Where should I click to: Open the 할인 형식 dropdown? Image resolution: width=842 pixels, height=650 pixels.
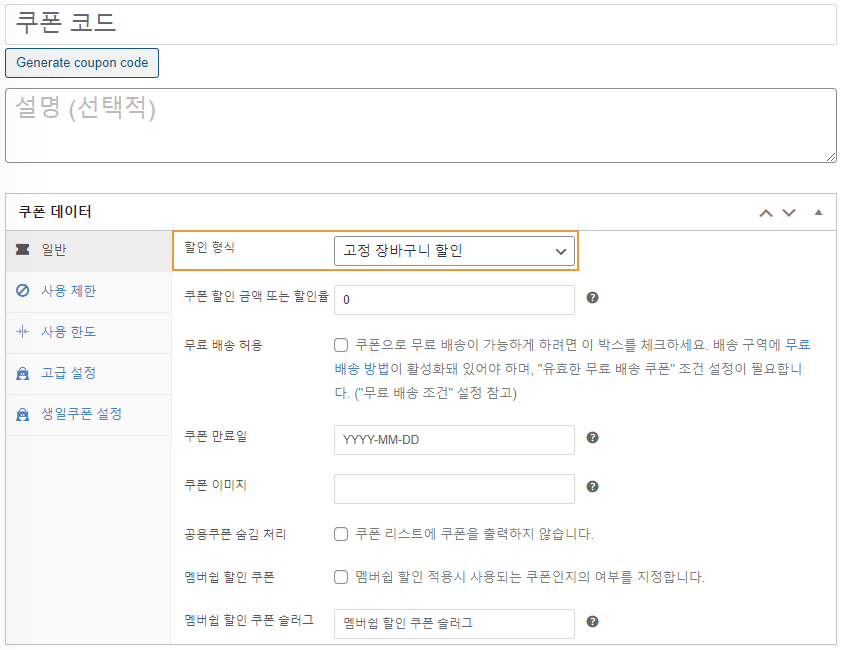pos(454,251)
